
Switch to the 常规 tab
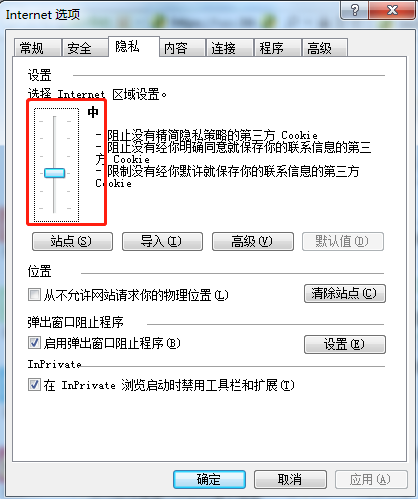pyautogui.click(x=37, y=48)
